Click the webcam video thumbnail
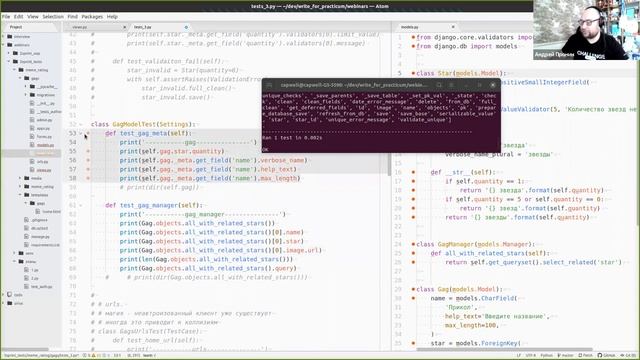 [586, 30]
